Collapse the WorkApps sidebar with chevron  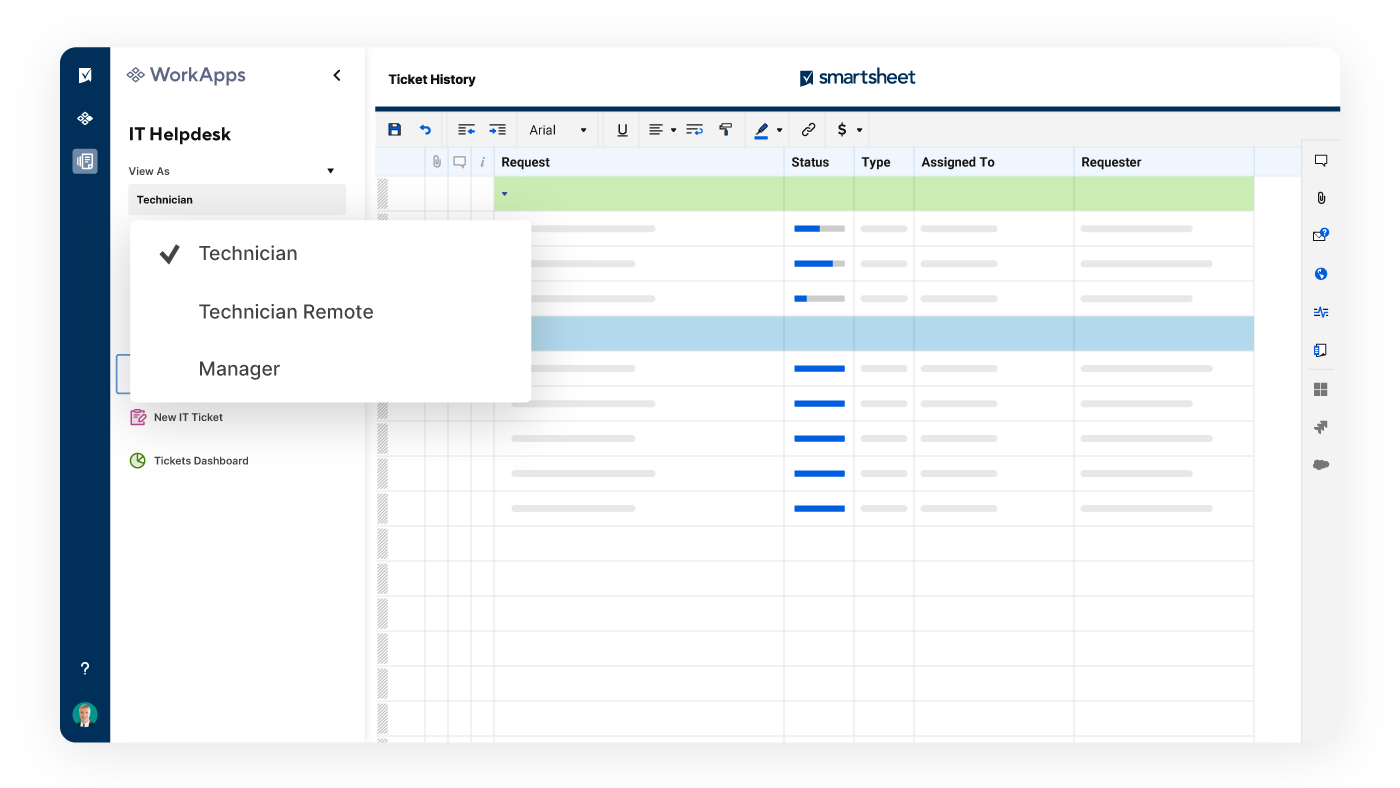coord(337,75)
